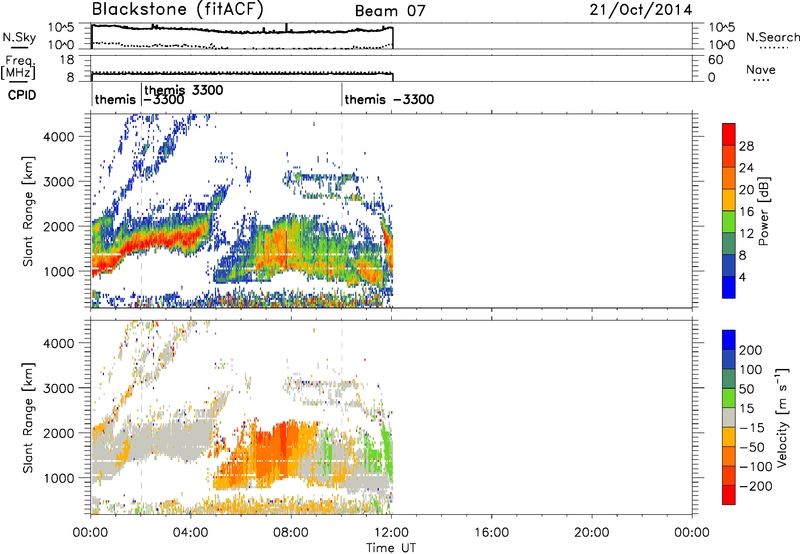Click the '1000' range tick of velocity panel

point(58,478)
